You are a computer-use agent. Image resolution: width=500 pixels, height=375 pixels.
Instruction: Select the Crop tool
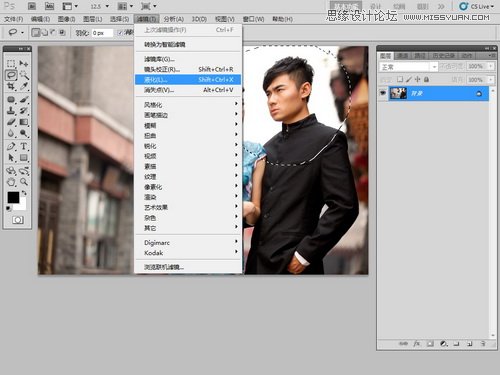[11, 86]
